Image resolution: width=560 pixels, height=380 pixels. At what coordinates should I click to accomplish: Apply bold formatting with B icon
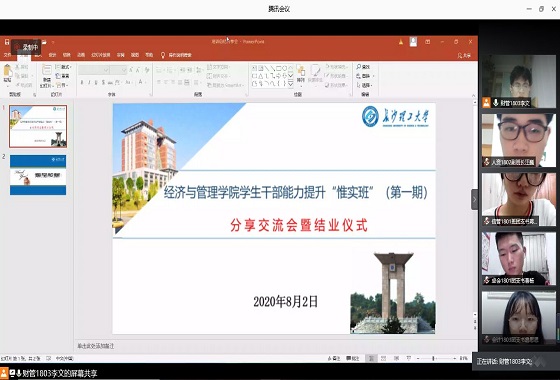click(82, 82)
